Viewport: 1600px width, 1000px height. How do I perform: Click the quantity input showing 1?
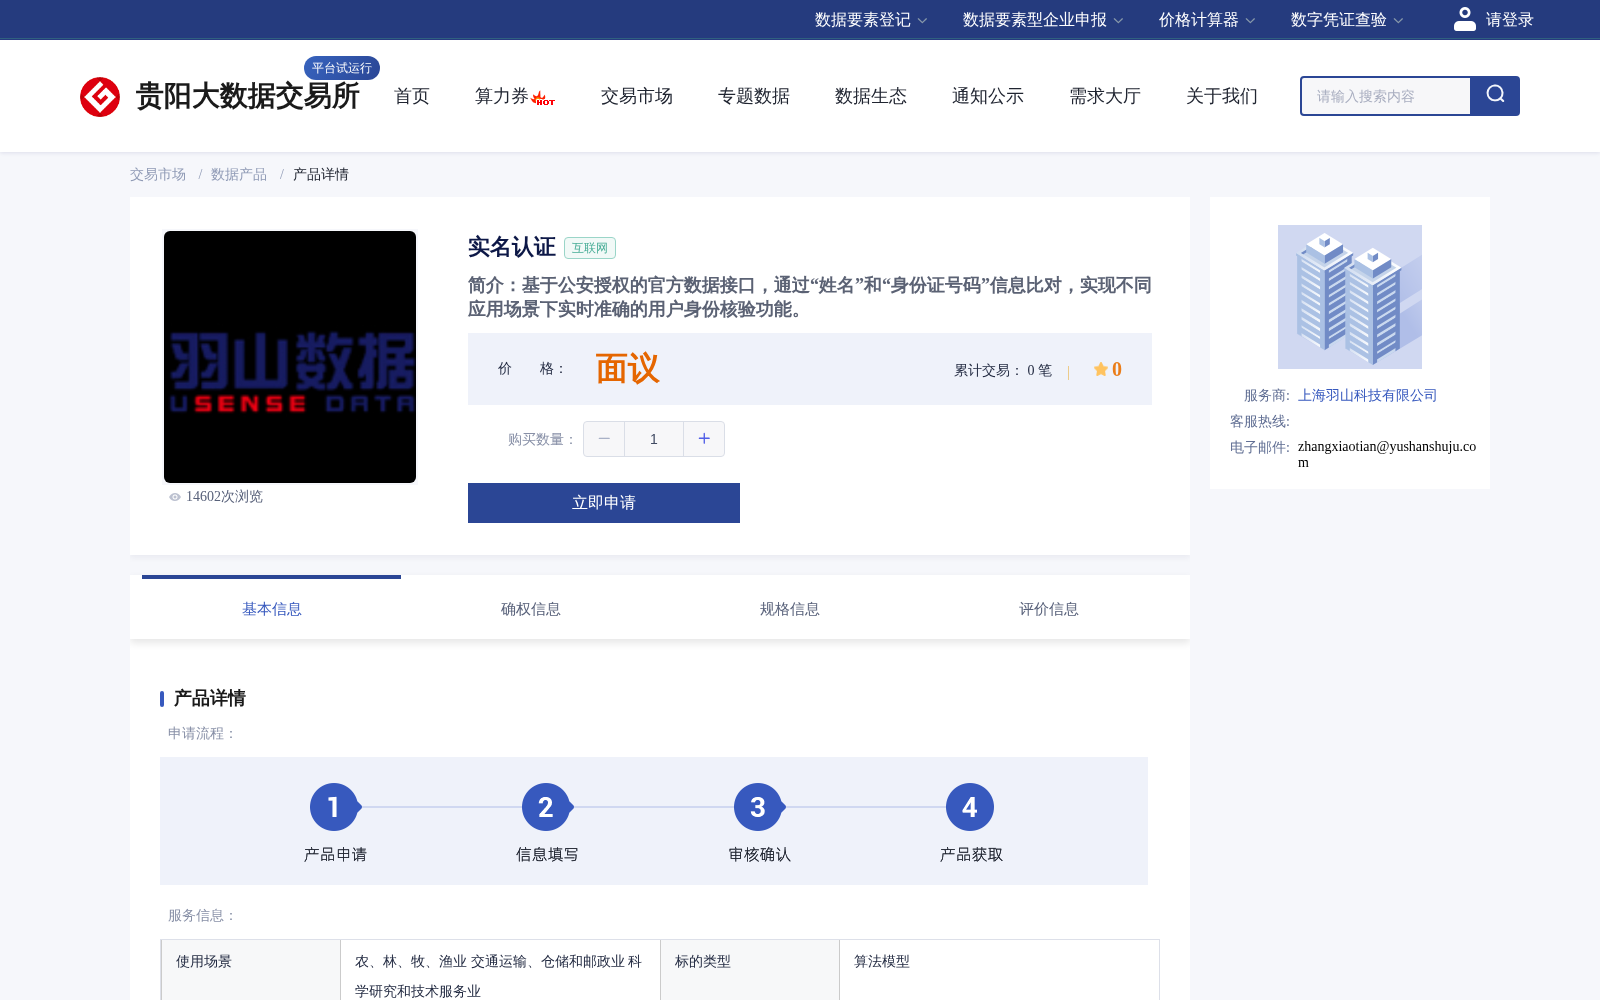pos(654,439)
